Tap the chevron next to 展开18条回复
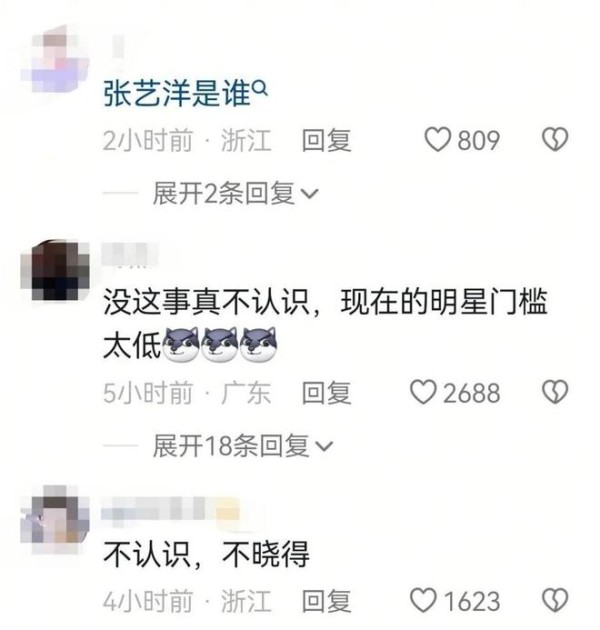The width and height of the screenshot is (600, 630). click(x=325, y=446)
